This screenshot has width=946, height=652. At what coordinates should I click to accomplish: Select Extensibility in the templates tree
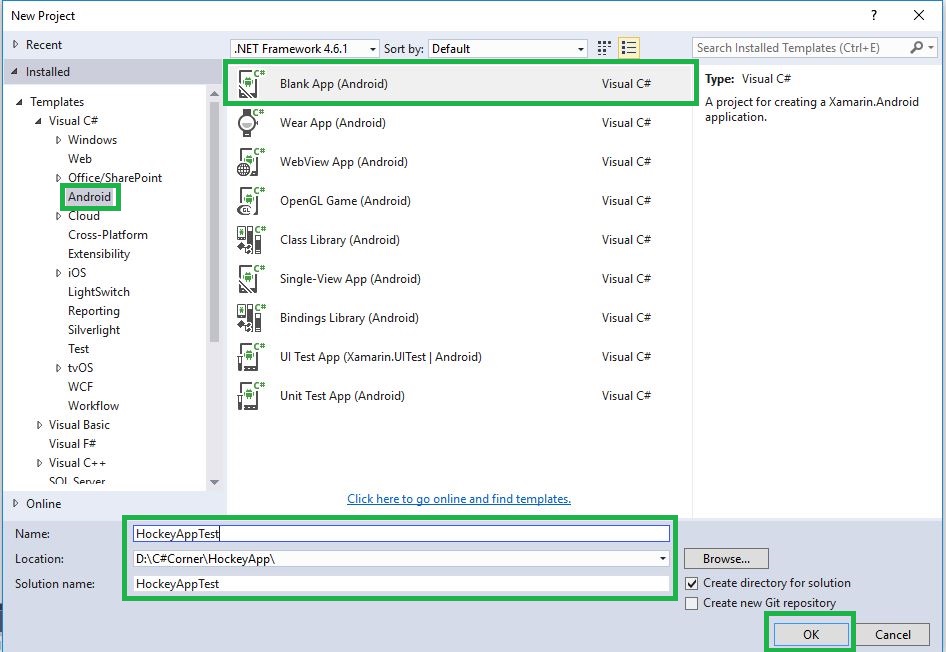(x=99, y=254)
